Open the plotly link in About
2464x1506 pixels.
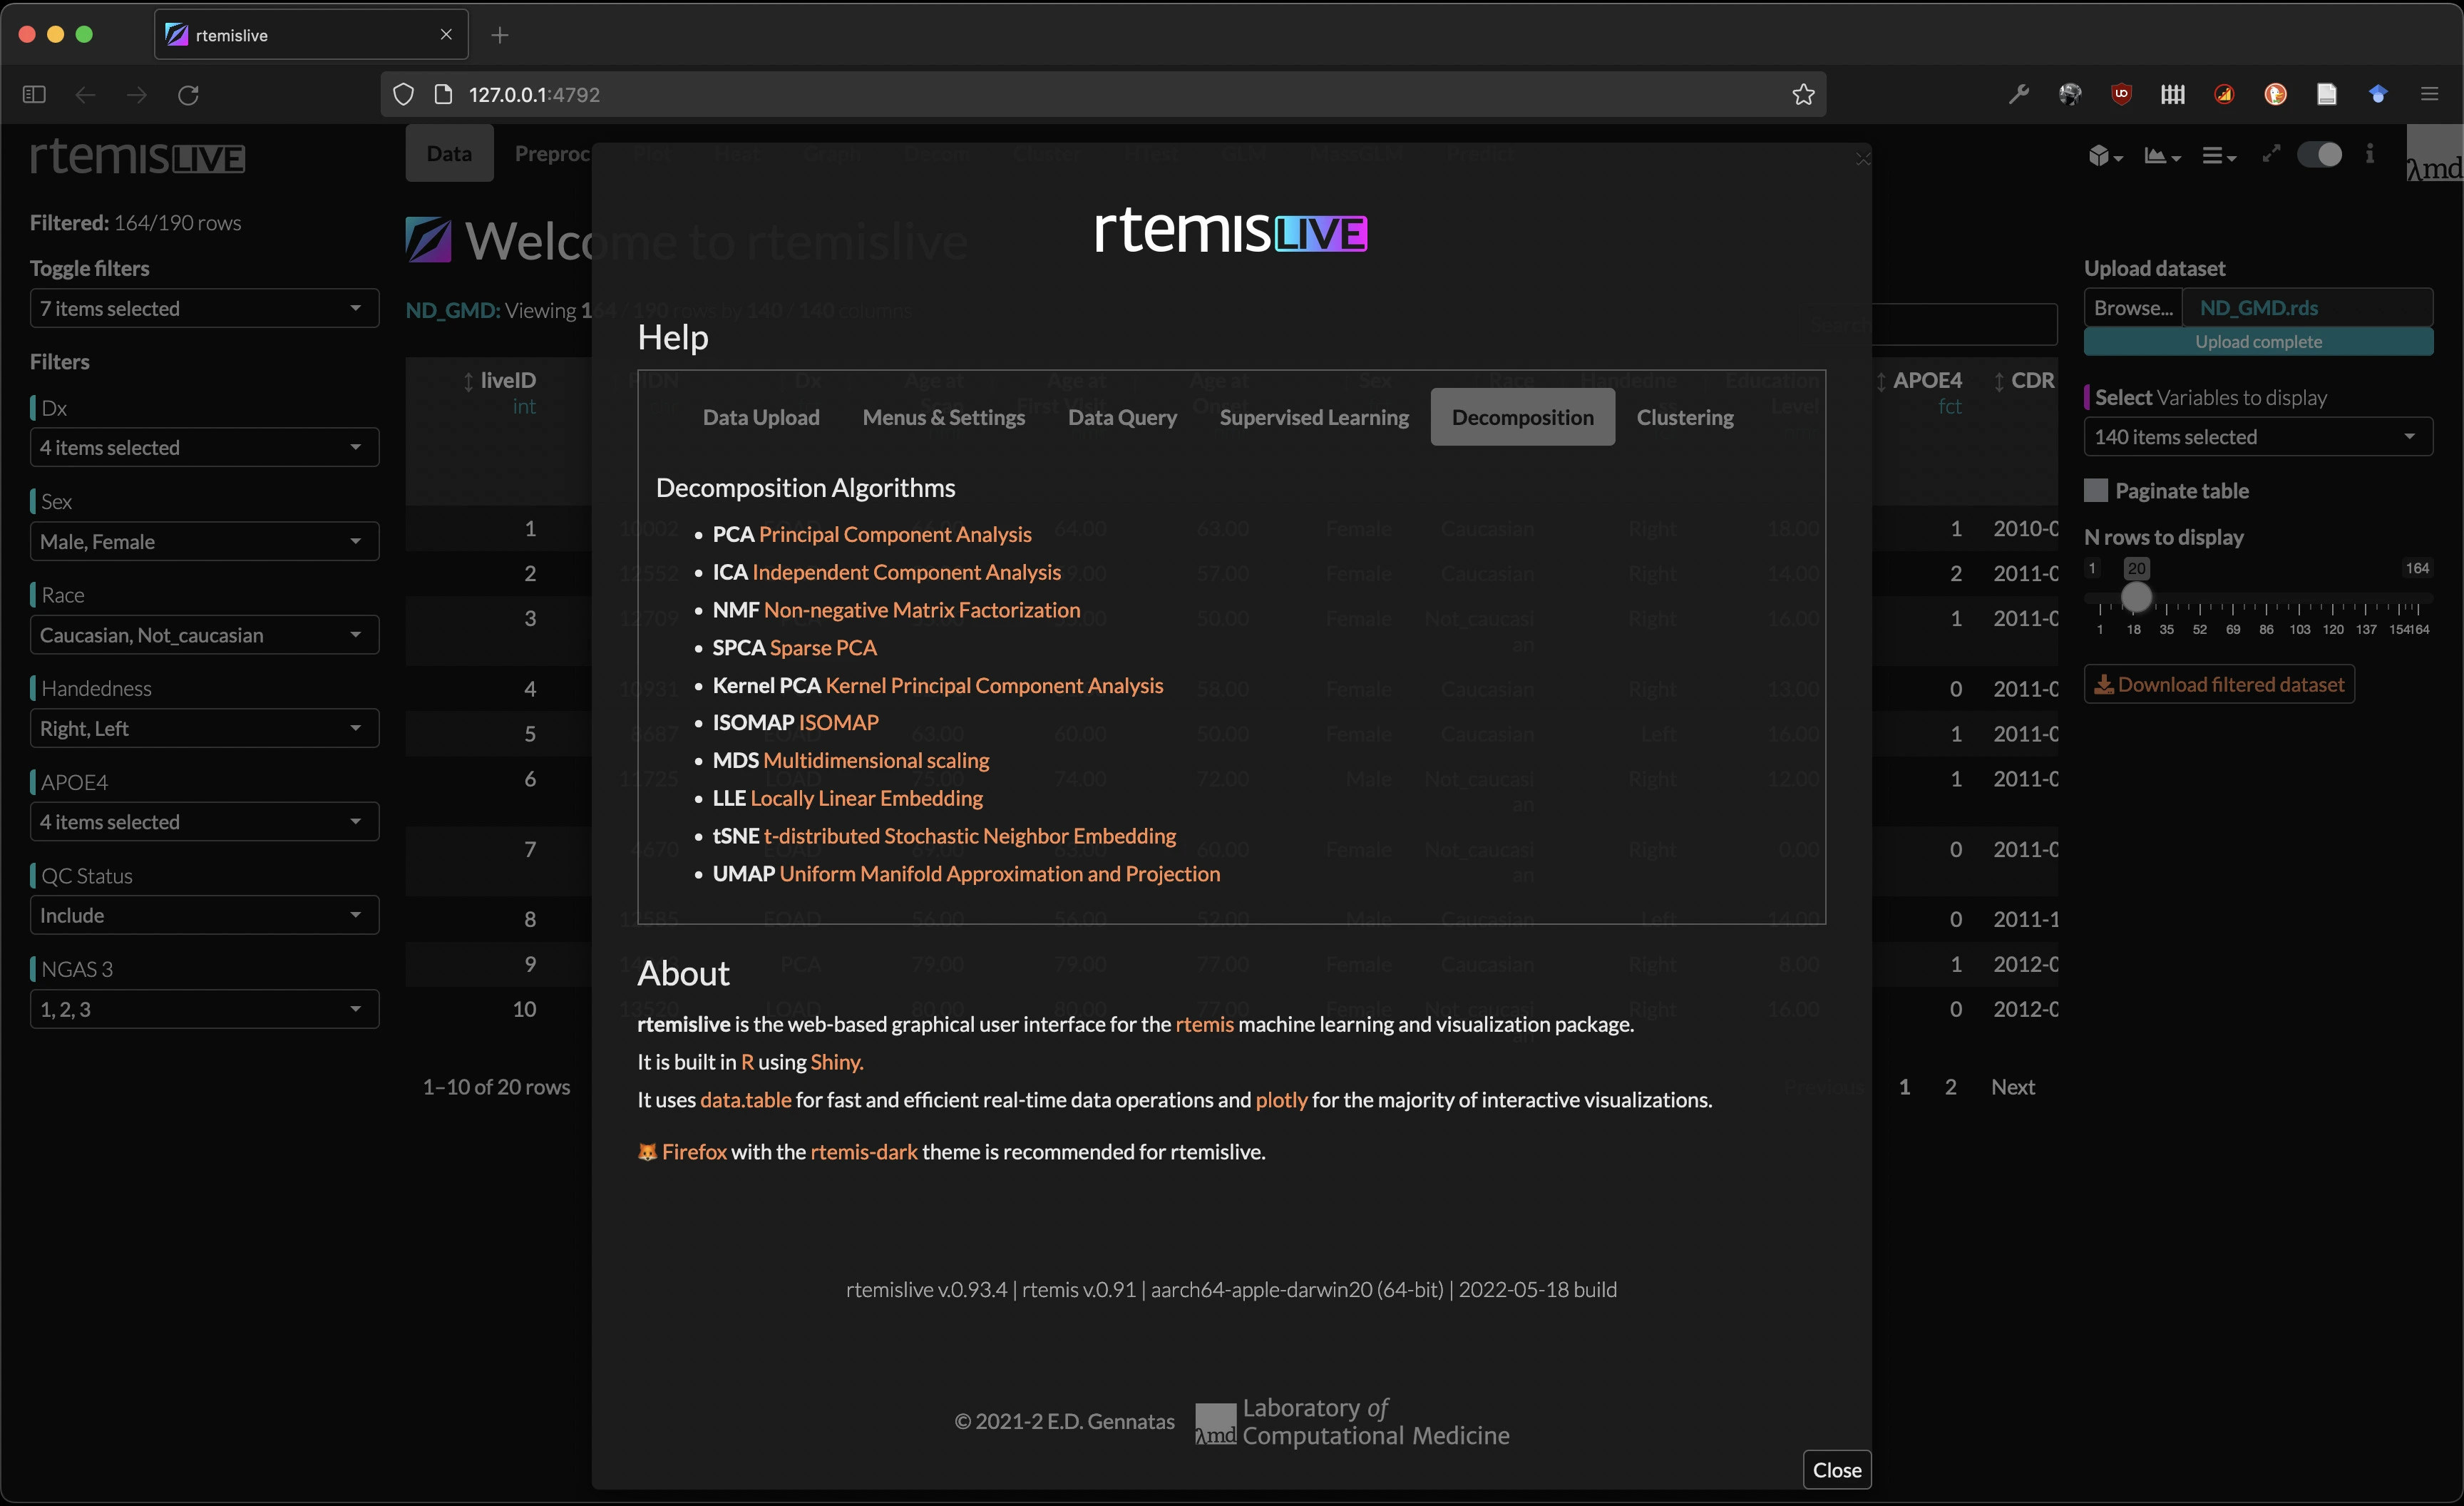[1281, 1100]
